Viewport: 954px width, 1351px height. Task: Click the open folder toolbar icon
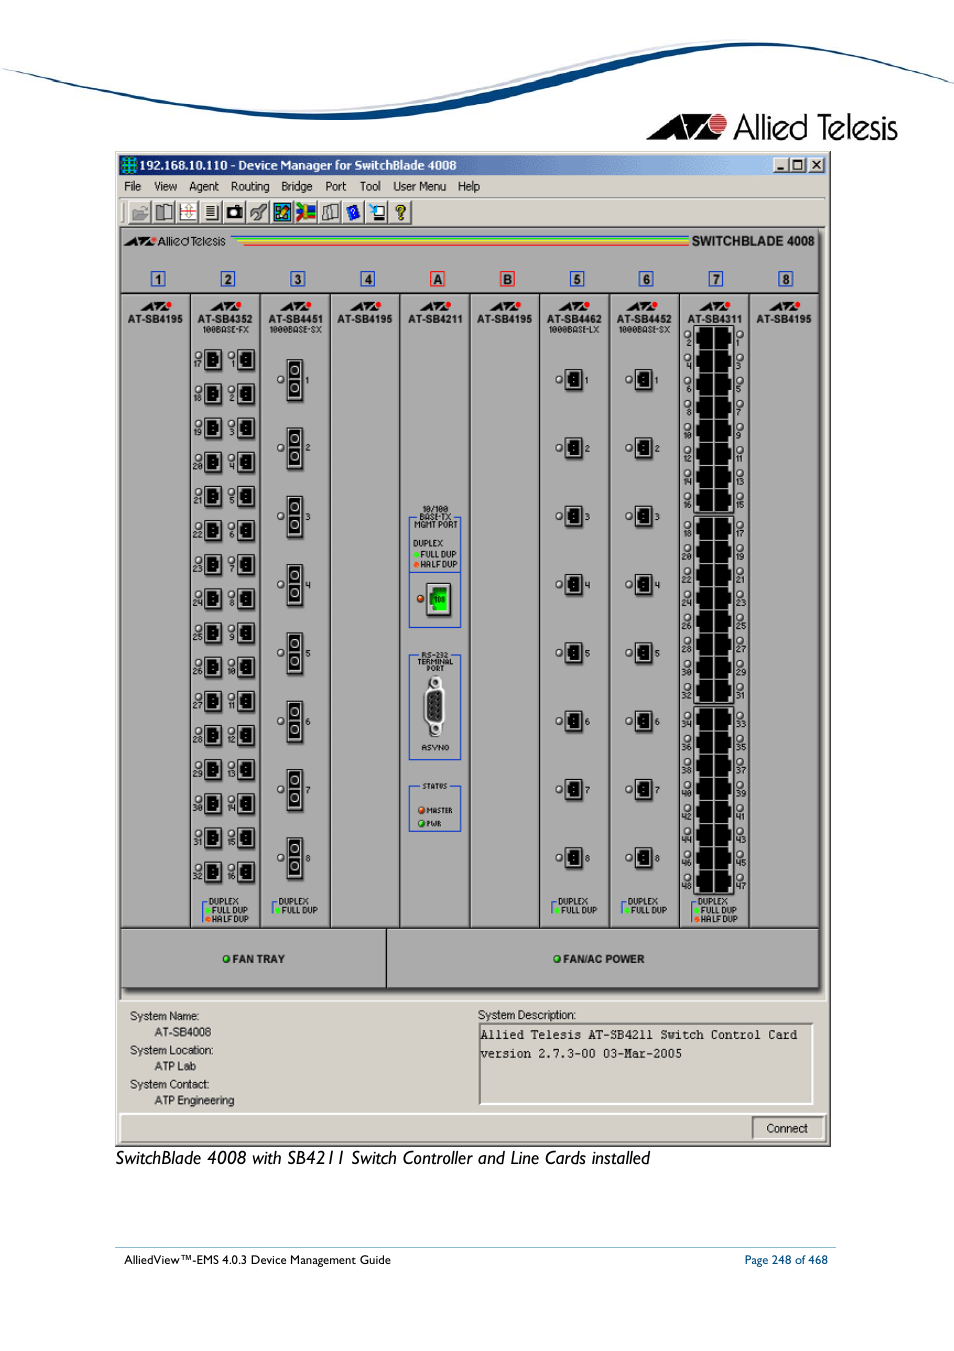tap(140, 212)
